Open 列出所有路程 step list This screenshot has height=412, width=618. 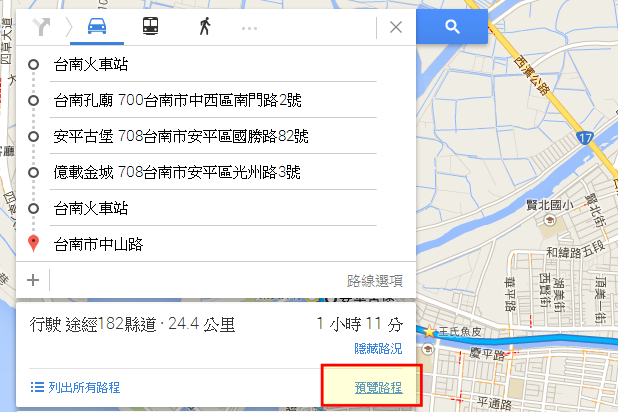click(x=75, y=387)
